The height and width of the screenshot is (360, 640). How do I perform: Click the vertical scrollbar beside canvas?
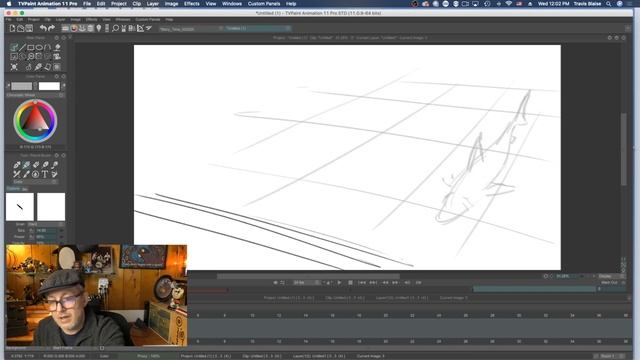coord(623,149)
